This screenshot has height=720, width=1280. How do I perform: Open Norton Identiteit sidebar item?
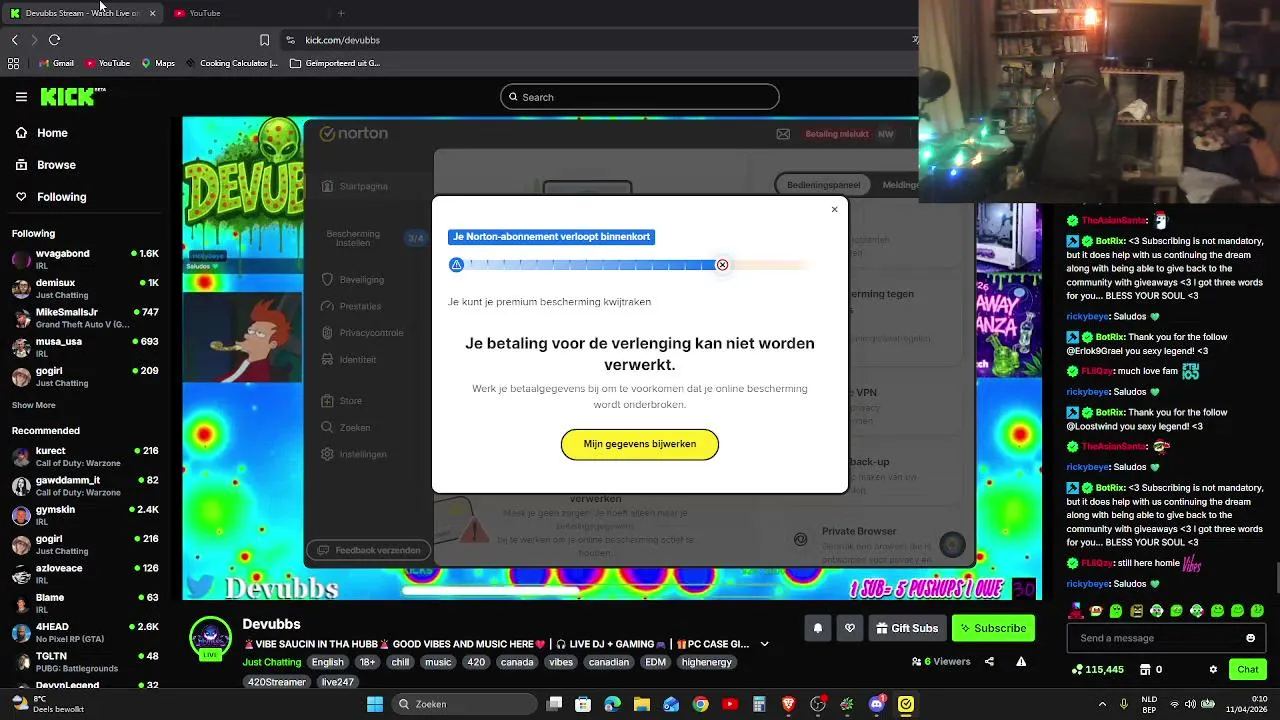click(x=349, y=360)
